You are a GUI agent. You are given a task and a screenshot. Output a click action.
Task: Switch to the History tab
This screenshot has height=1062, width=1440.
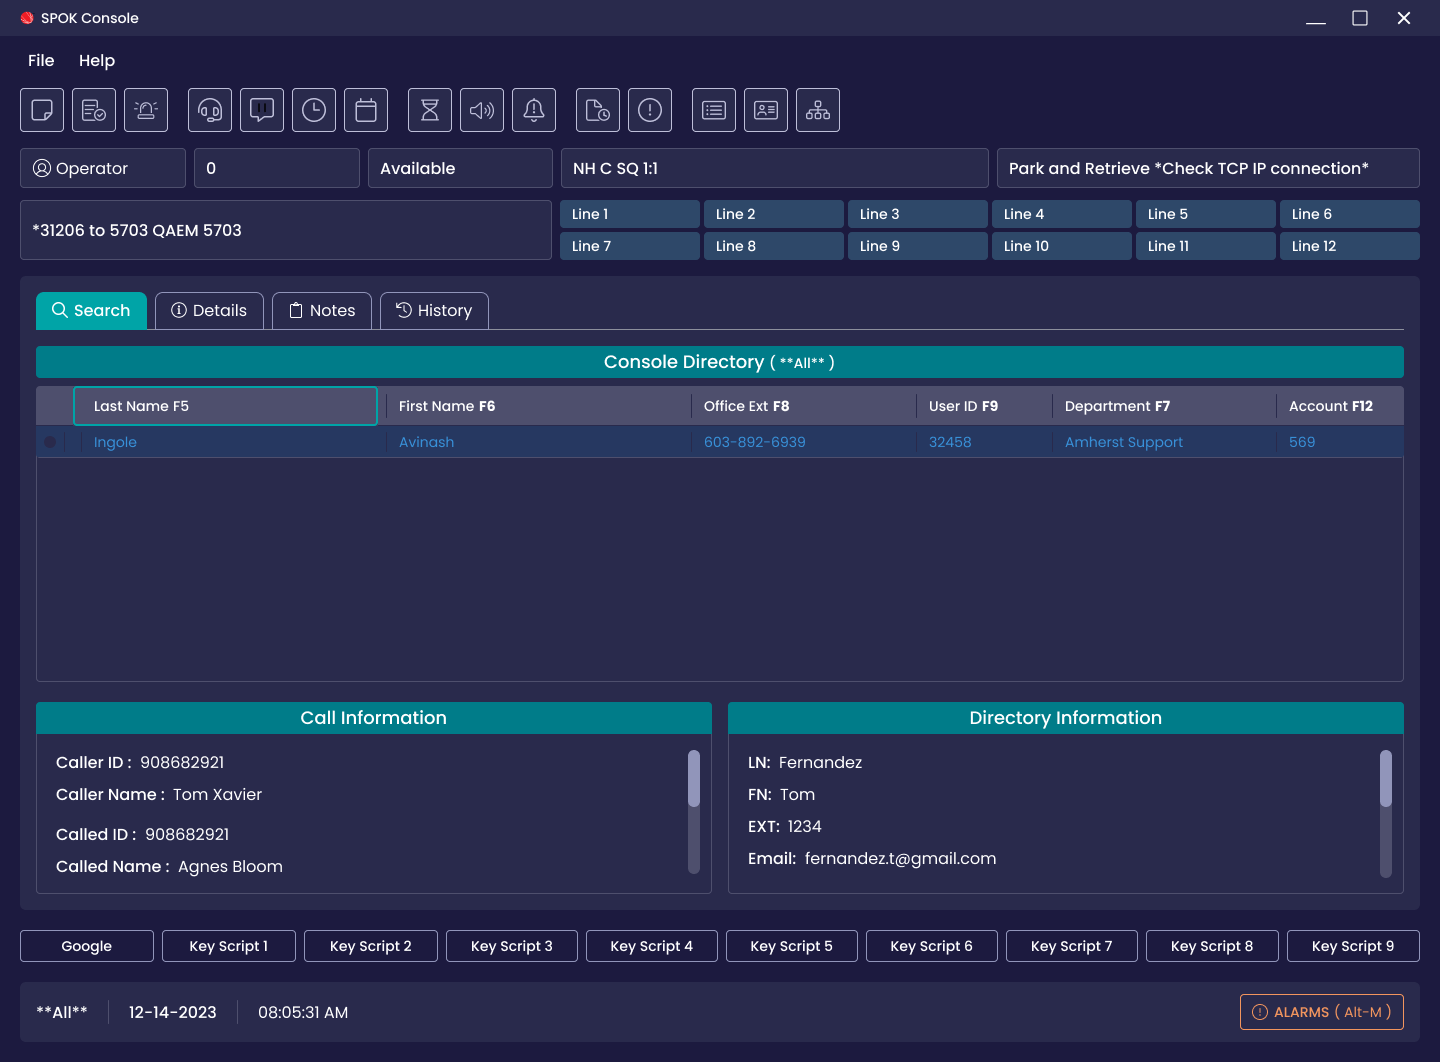click(x=434, y=311)
